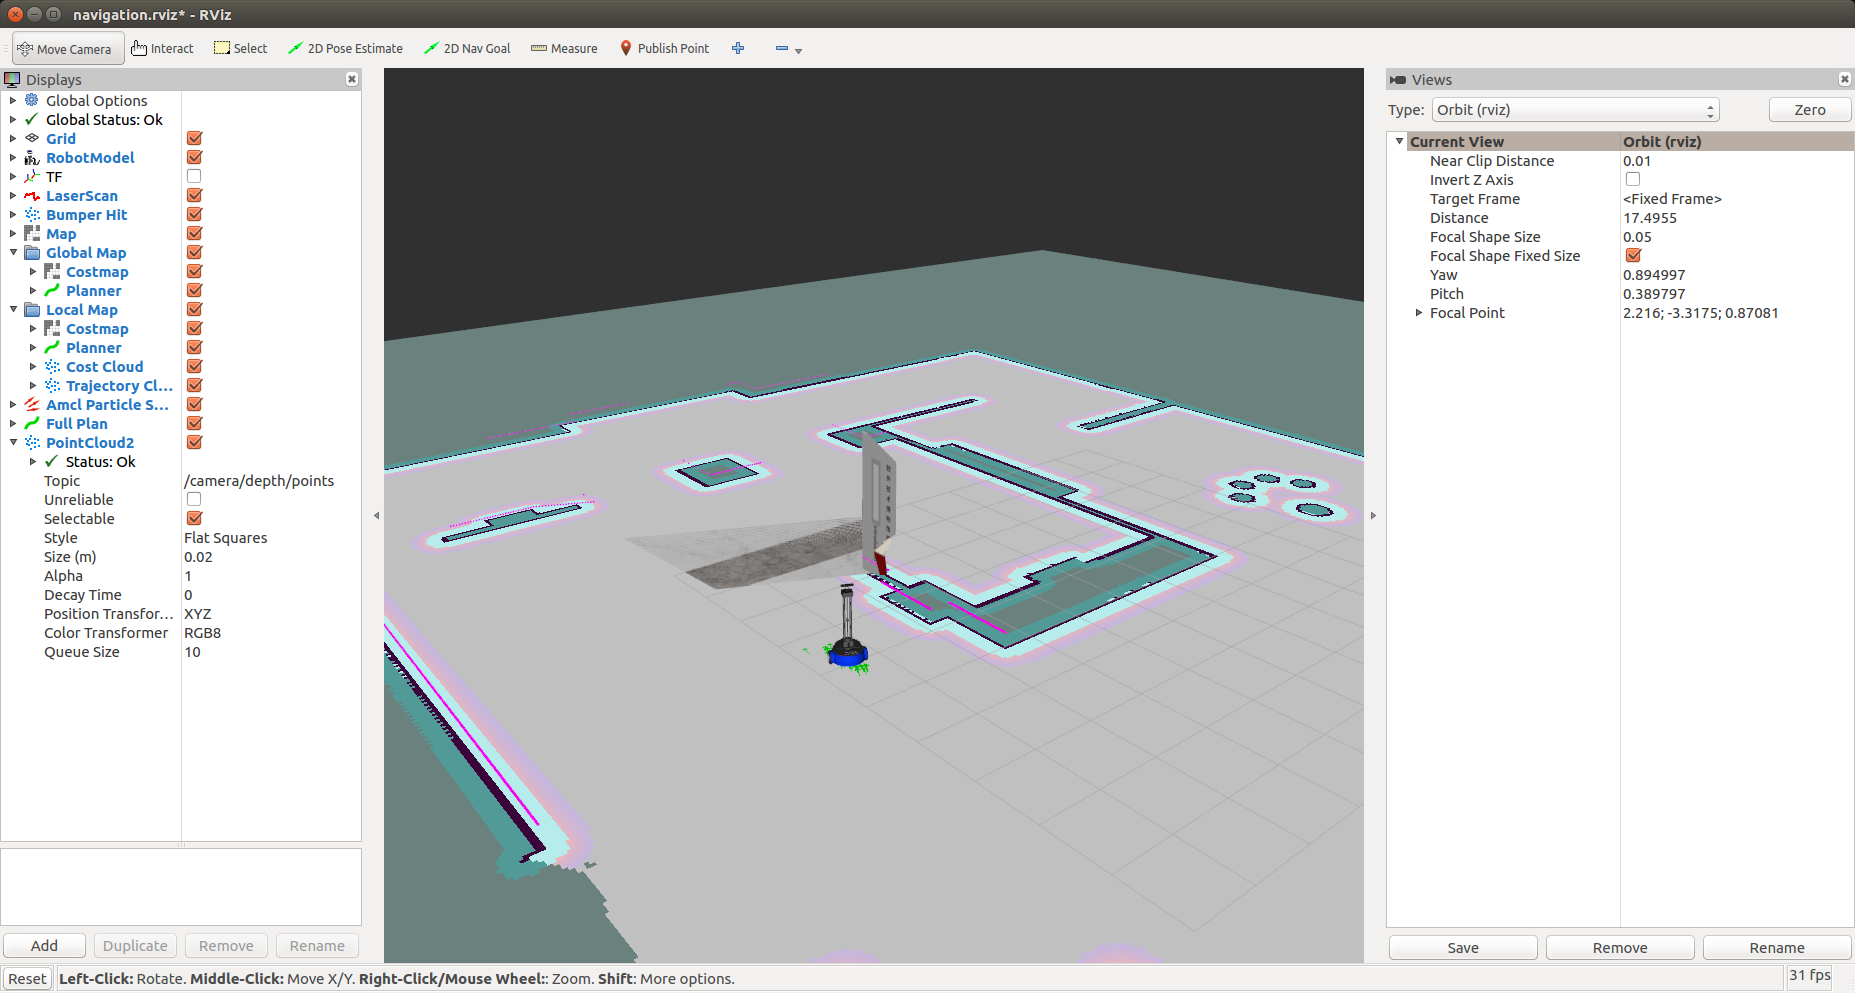Select the 2D Nav Goal tool
The width and height of the screenshot is (1855, 993).
(467, 48)
